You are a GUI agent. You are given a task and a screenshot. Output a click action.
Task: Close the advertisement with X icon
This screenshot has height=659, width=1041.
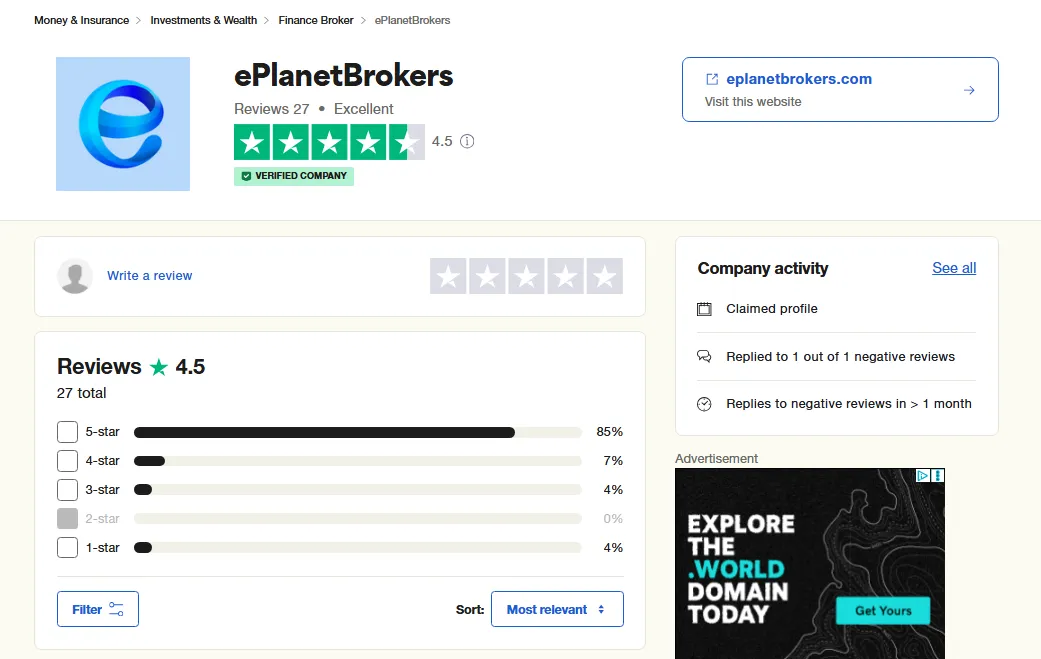pyautogui.click(x=938, y=476)
